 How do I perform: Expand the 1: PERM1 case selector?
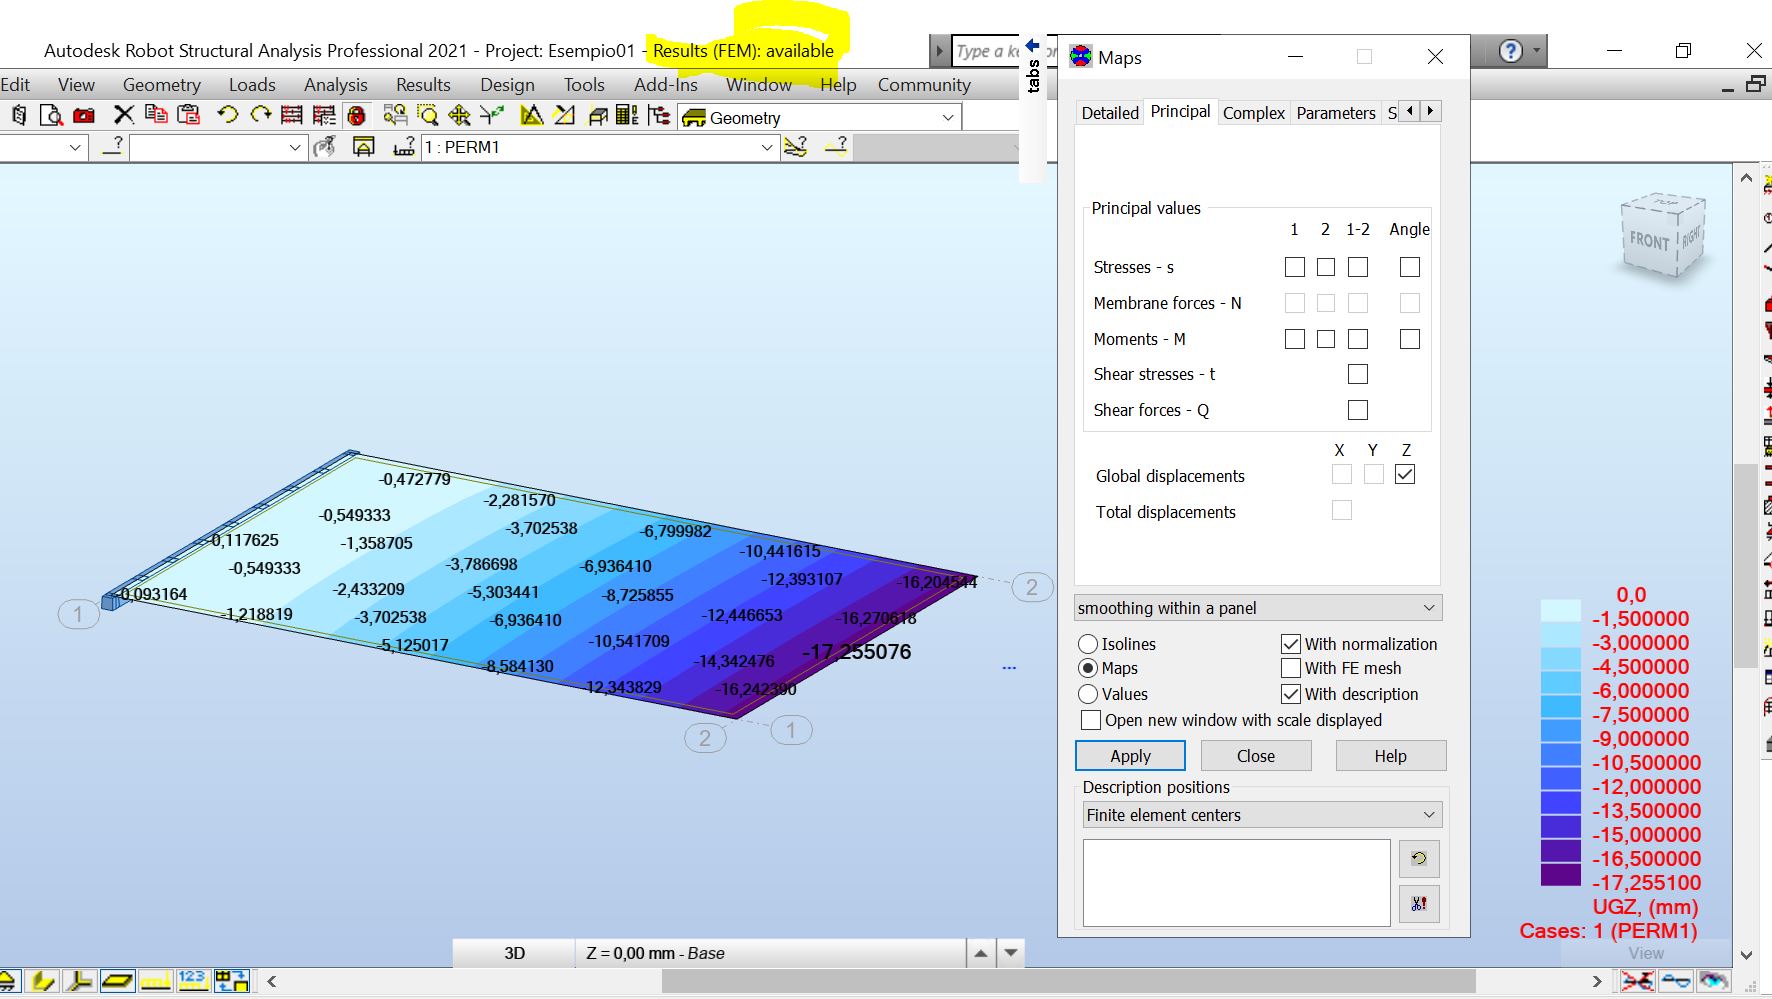click(x=766, y=147)
